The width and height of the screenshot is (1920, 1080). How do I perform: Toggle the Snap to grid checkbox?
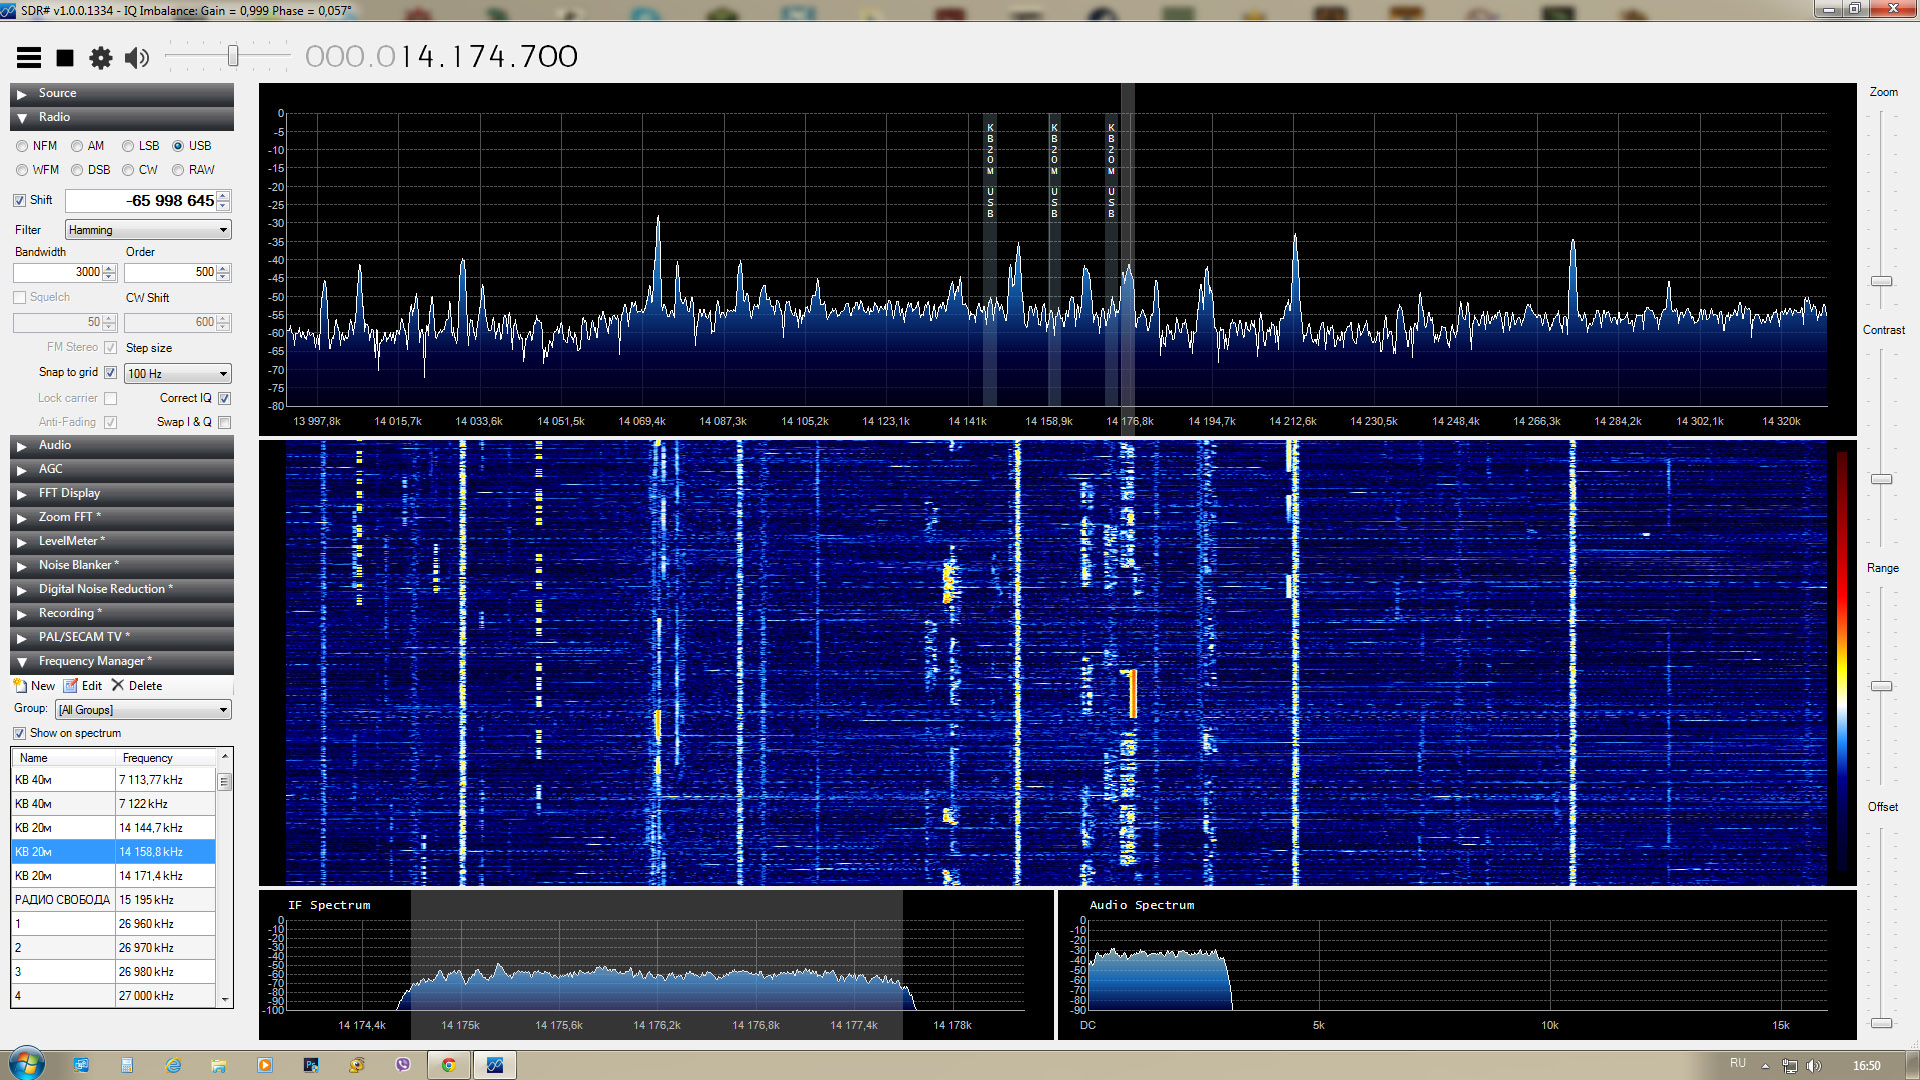pos(111,373)
